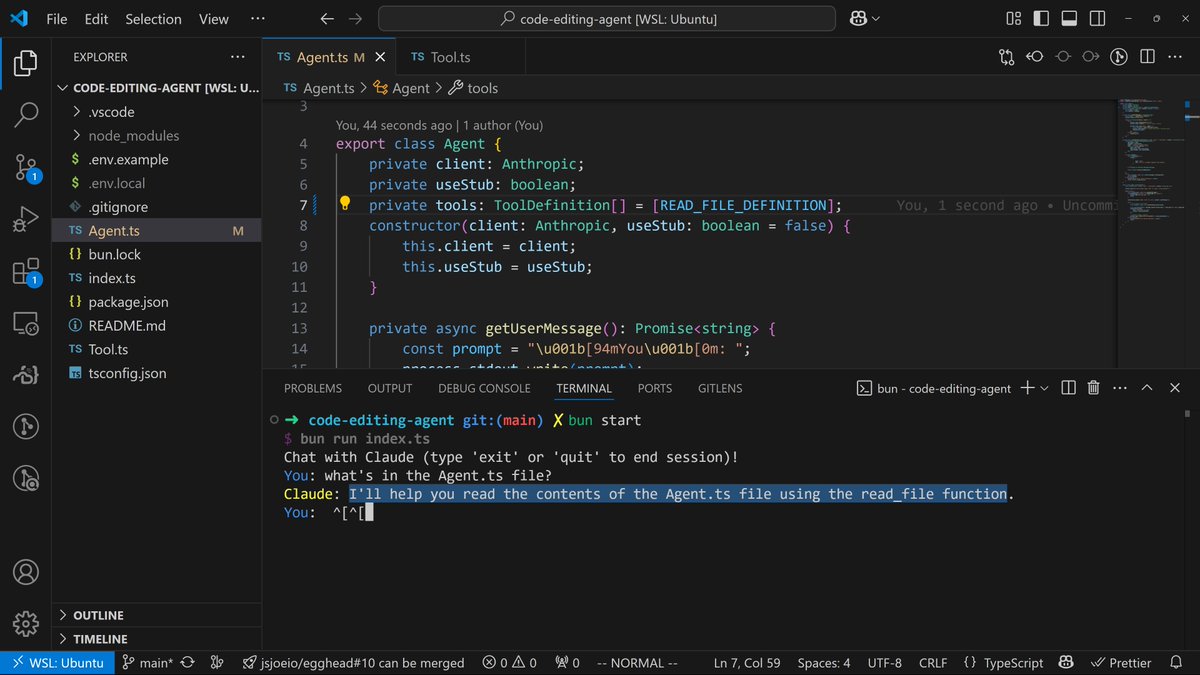Screen dimensions: 1200x675
Task: Go back with the navigation arrow
Action: tap(327, 19)
